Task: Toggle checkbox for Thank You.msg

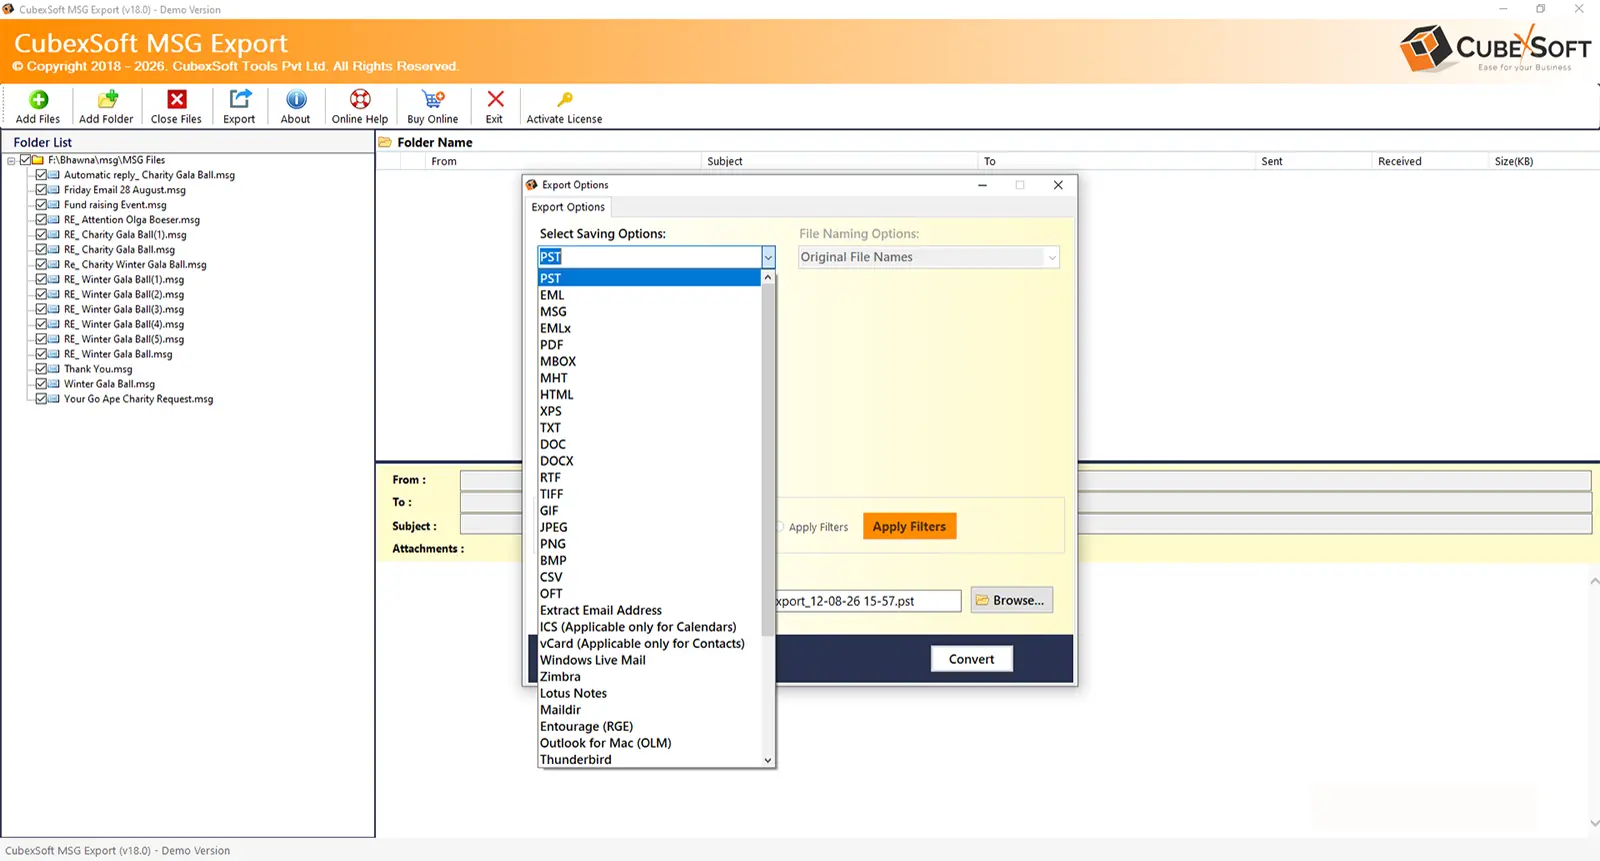Action: (41, 369)
